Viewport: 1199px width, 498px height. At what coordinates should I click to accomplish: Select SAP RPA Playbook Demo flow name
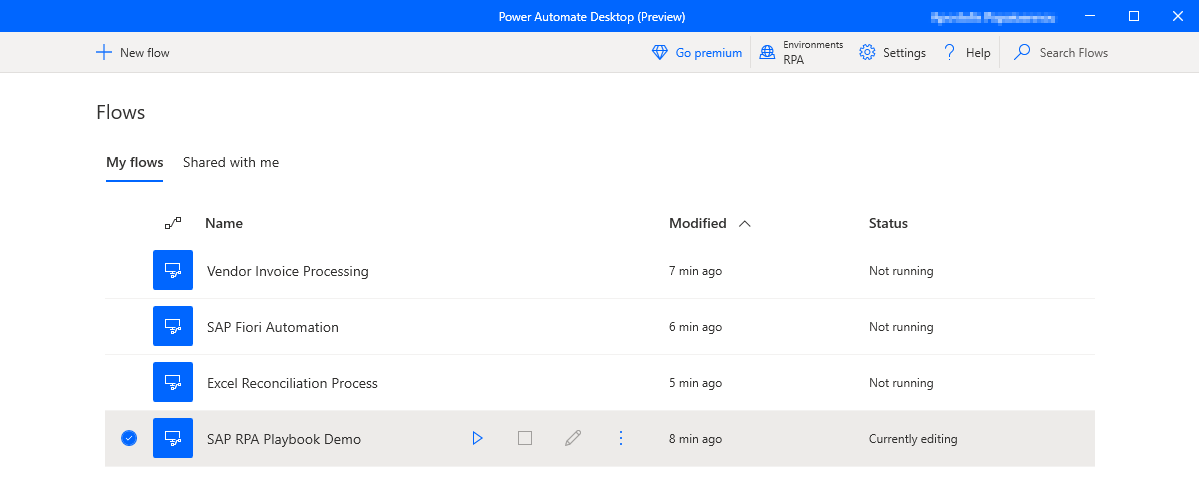(284, 439)
